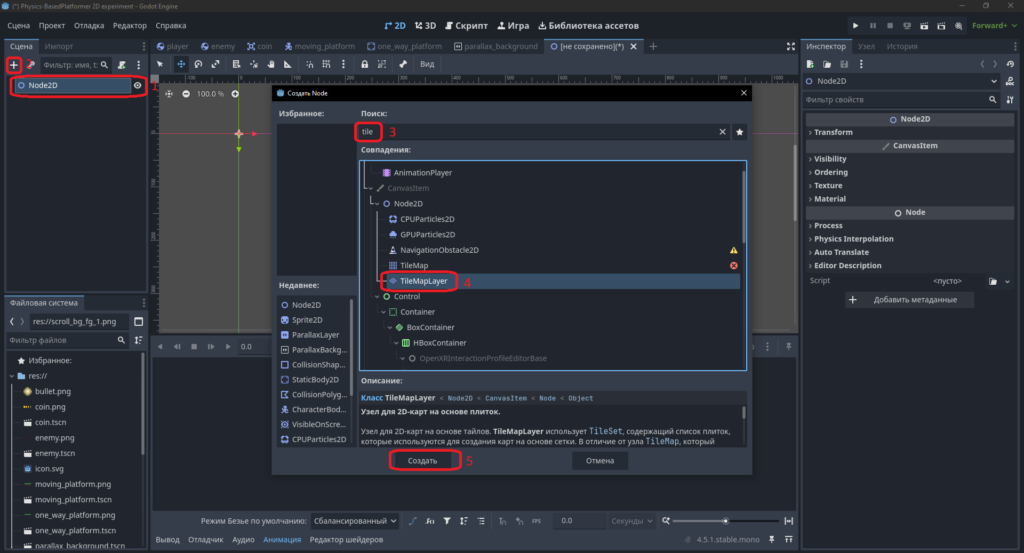Viewport: 1024px width, 553px height.
Task: Select the Rotate tool in viewport toolbar
Action: [x=199, y=64]
